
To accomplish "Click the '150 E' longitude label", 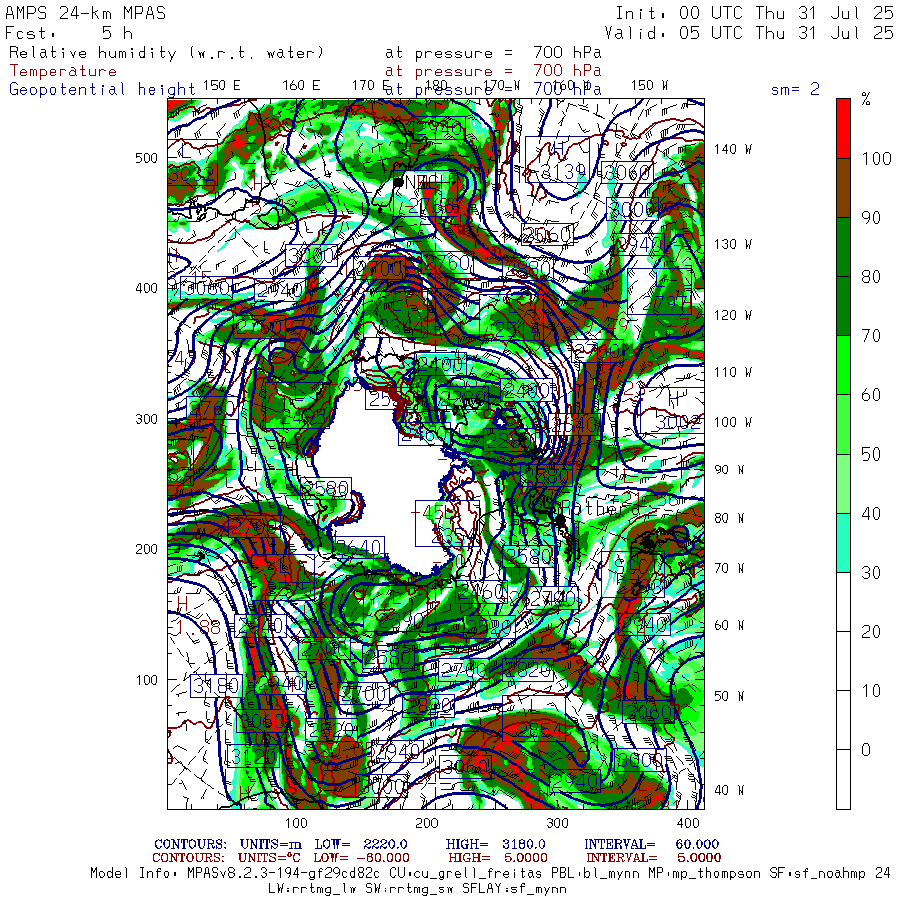I will (x=222, y=86).
